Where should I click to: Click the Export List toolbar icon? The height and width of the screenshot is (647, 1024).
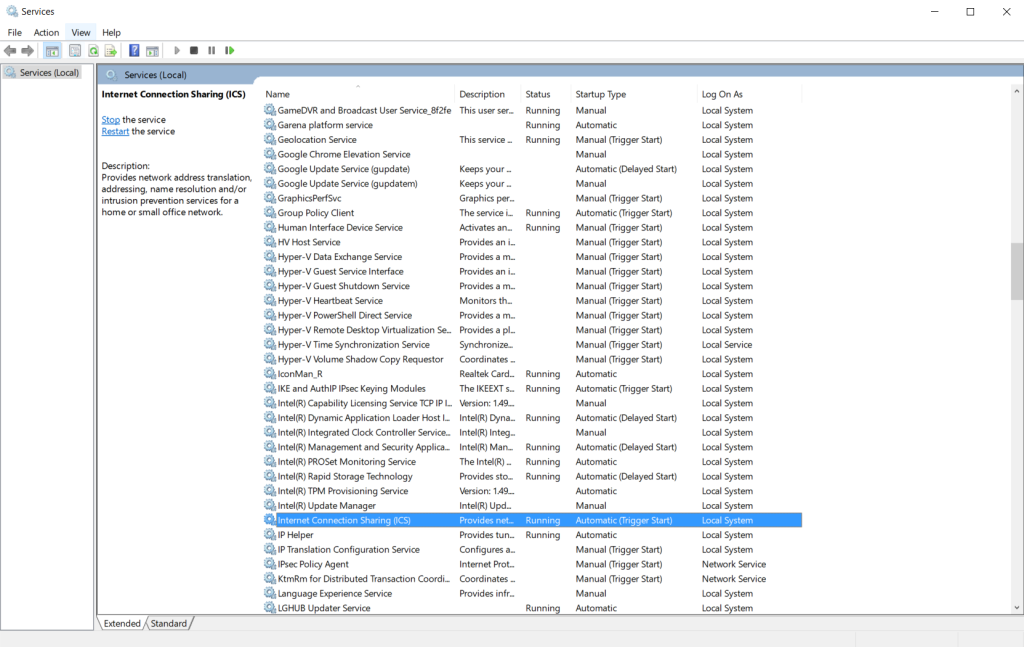coord(111,50)
